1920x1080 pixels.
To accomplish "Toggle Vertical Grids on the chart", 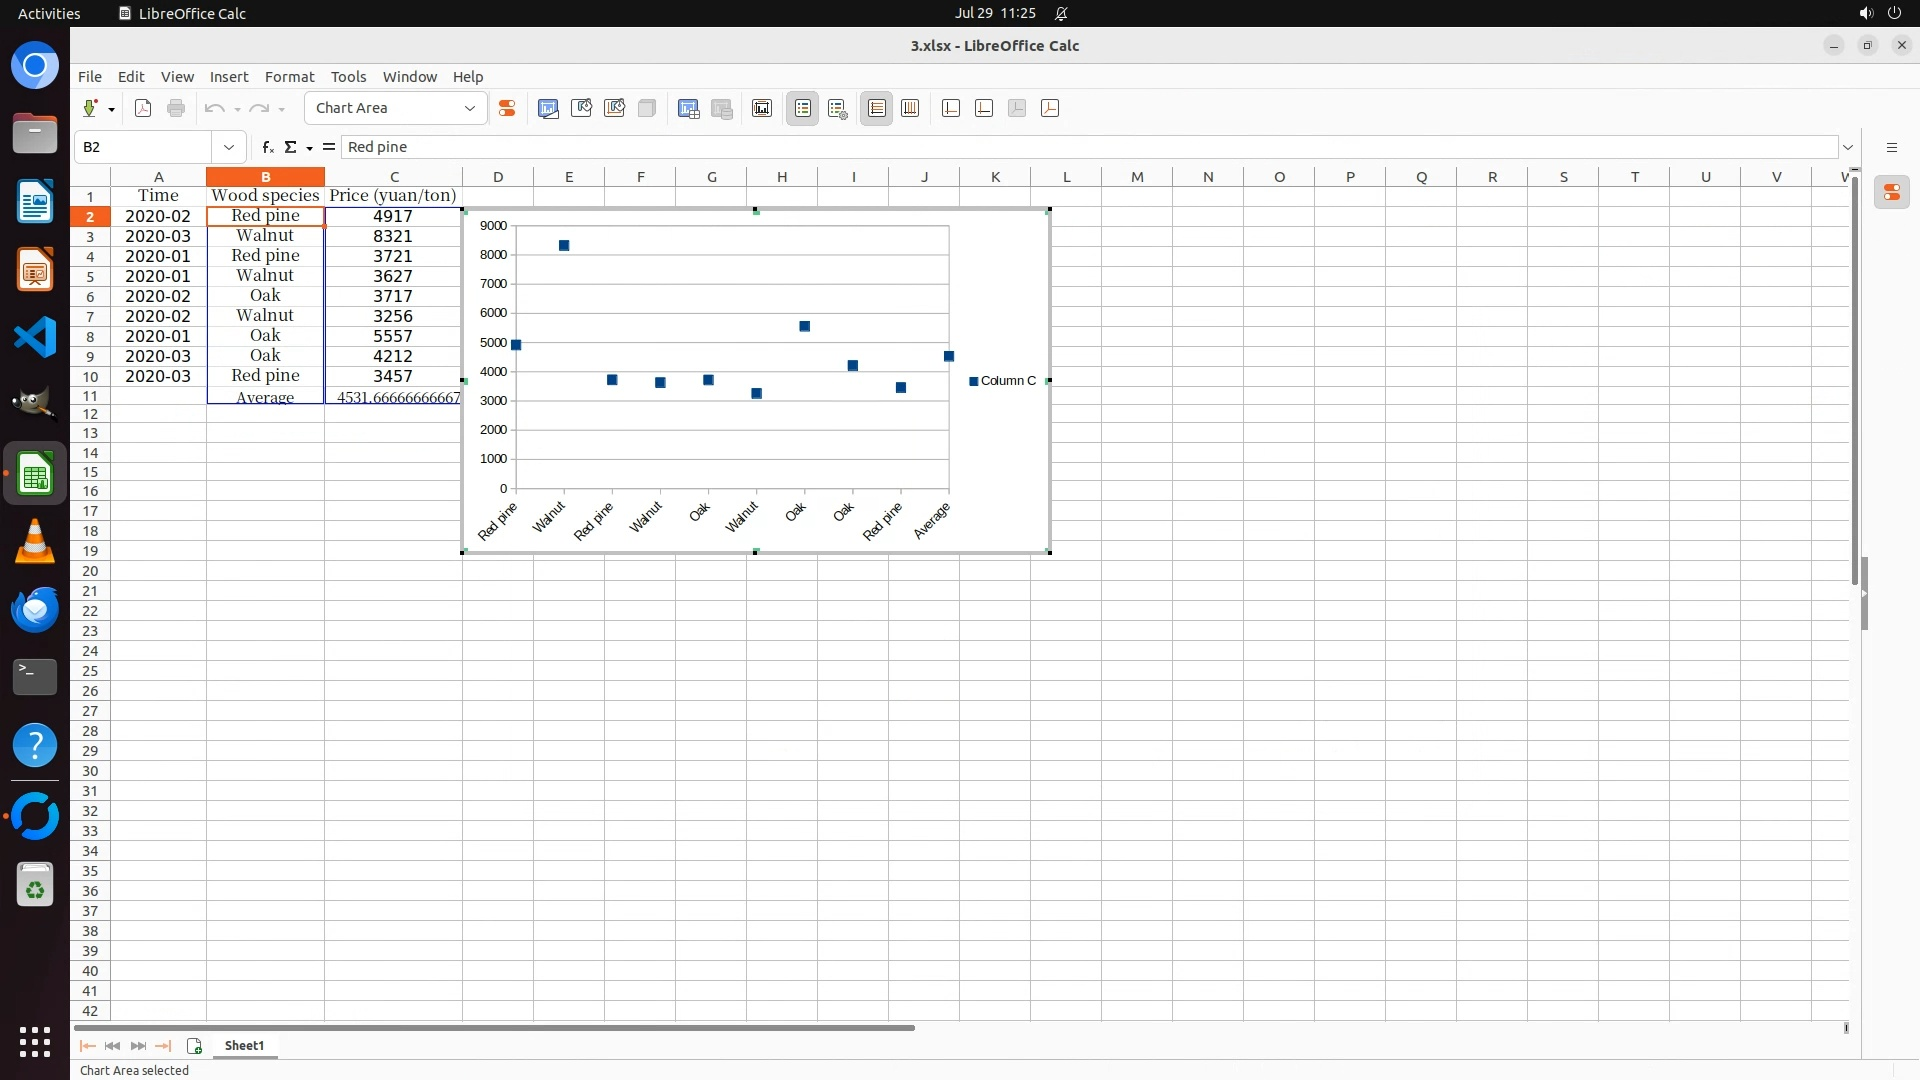I will 910,108.
